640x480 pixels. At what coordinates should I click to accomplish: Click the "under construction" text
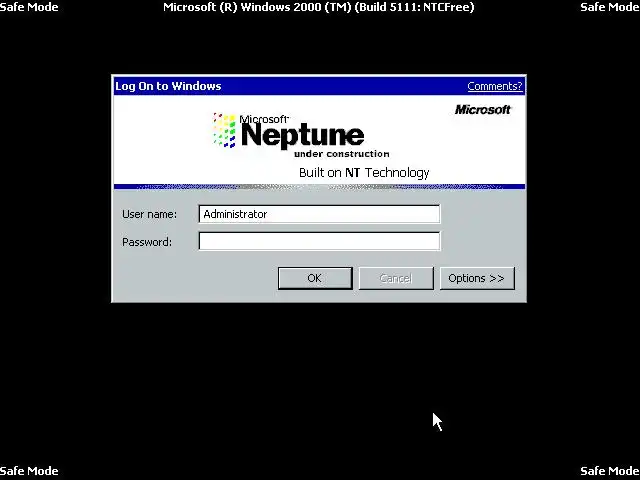tap(342, 154)
